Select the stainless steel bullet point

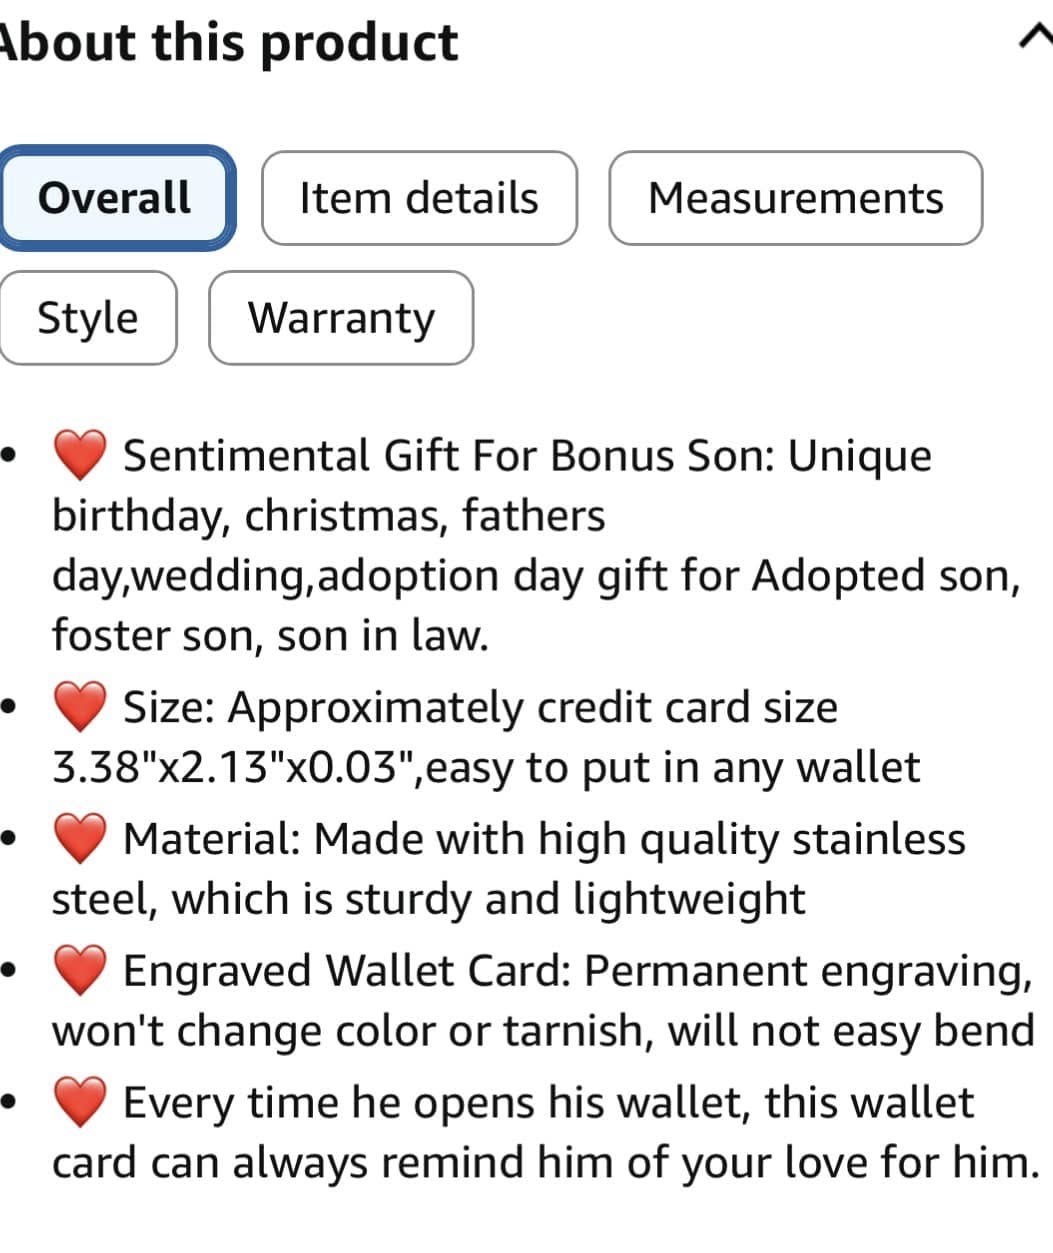[430, 897]
